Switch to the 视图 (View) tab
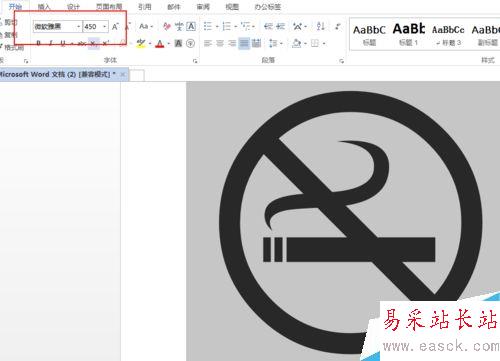 click(x=232, y=6)
